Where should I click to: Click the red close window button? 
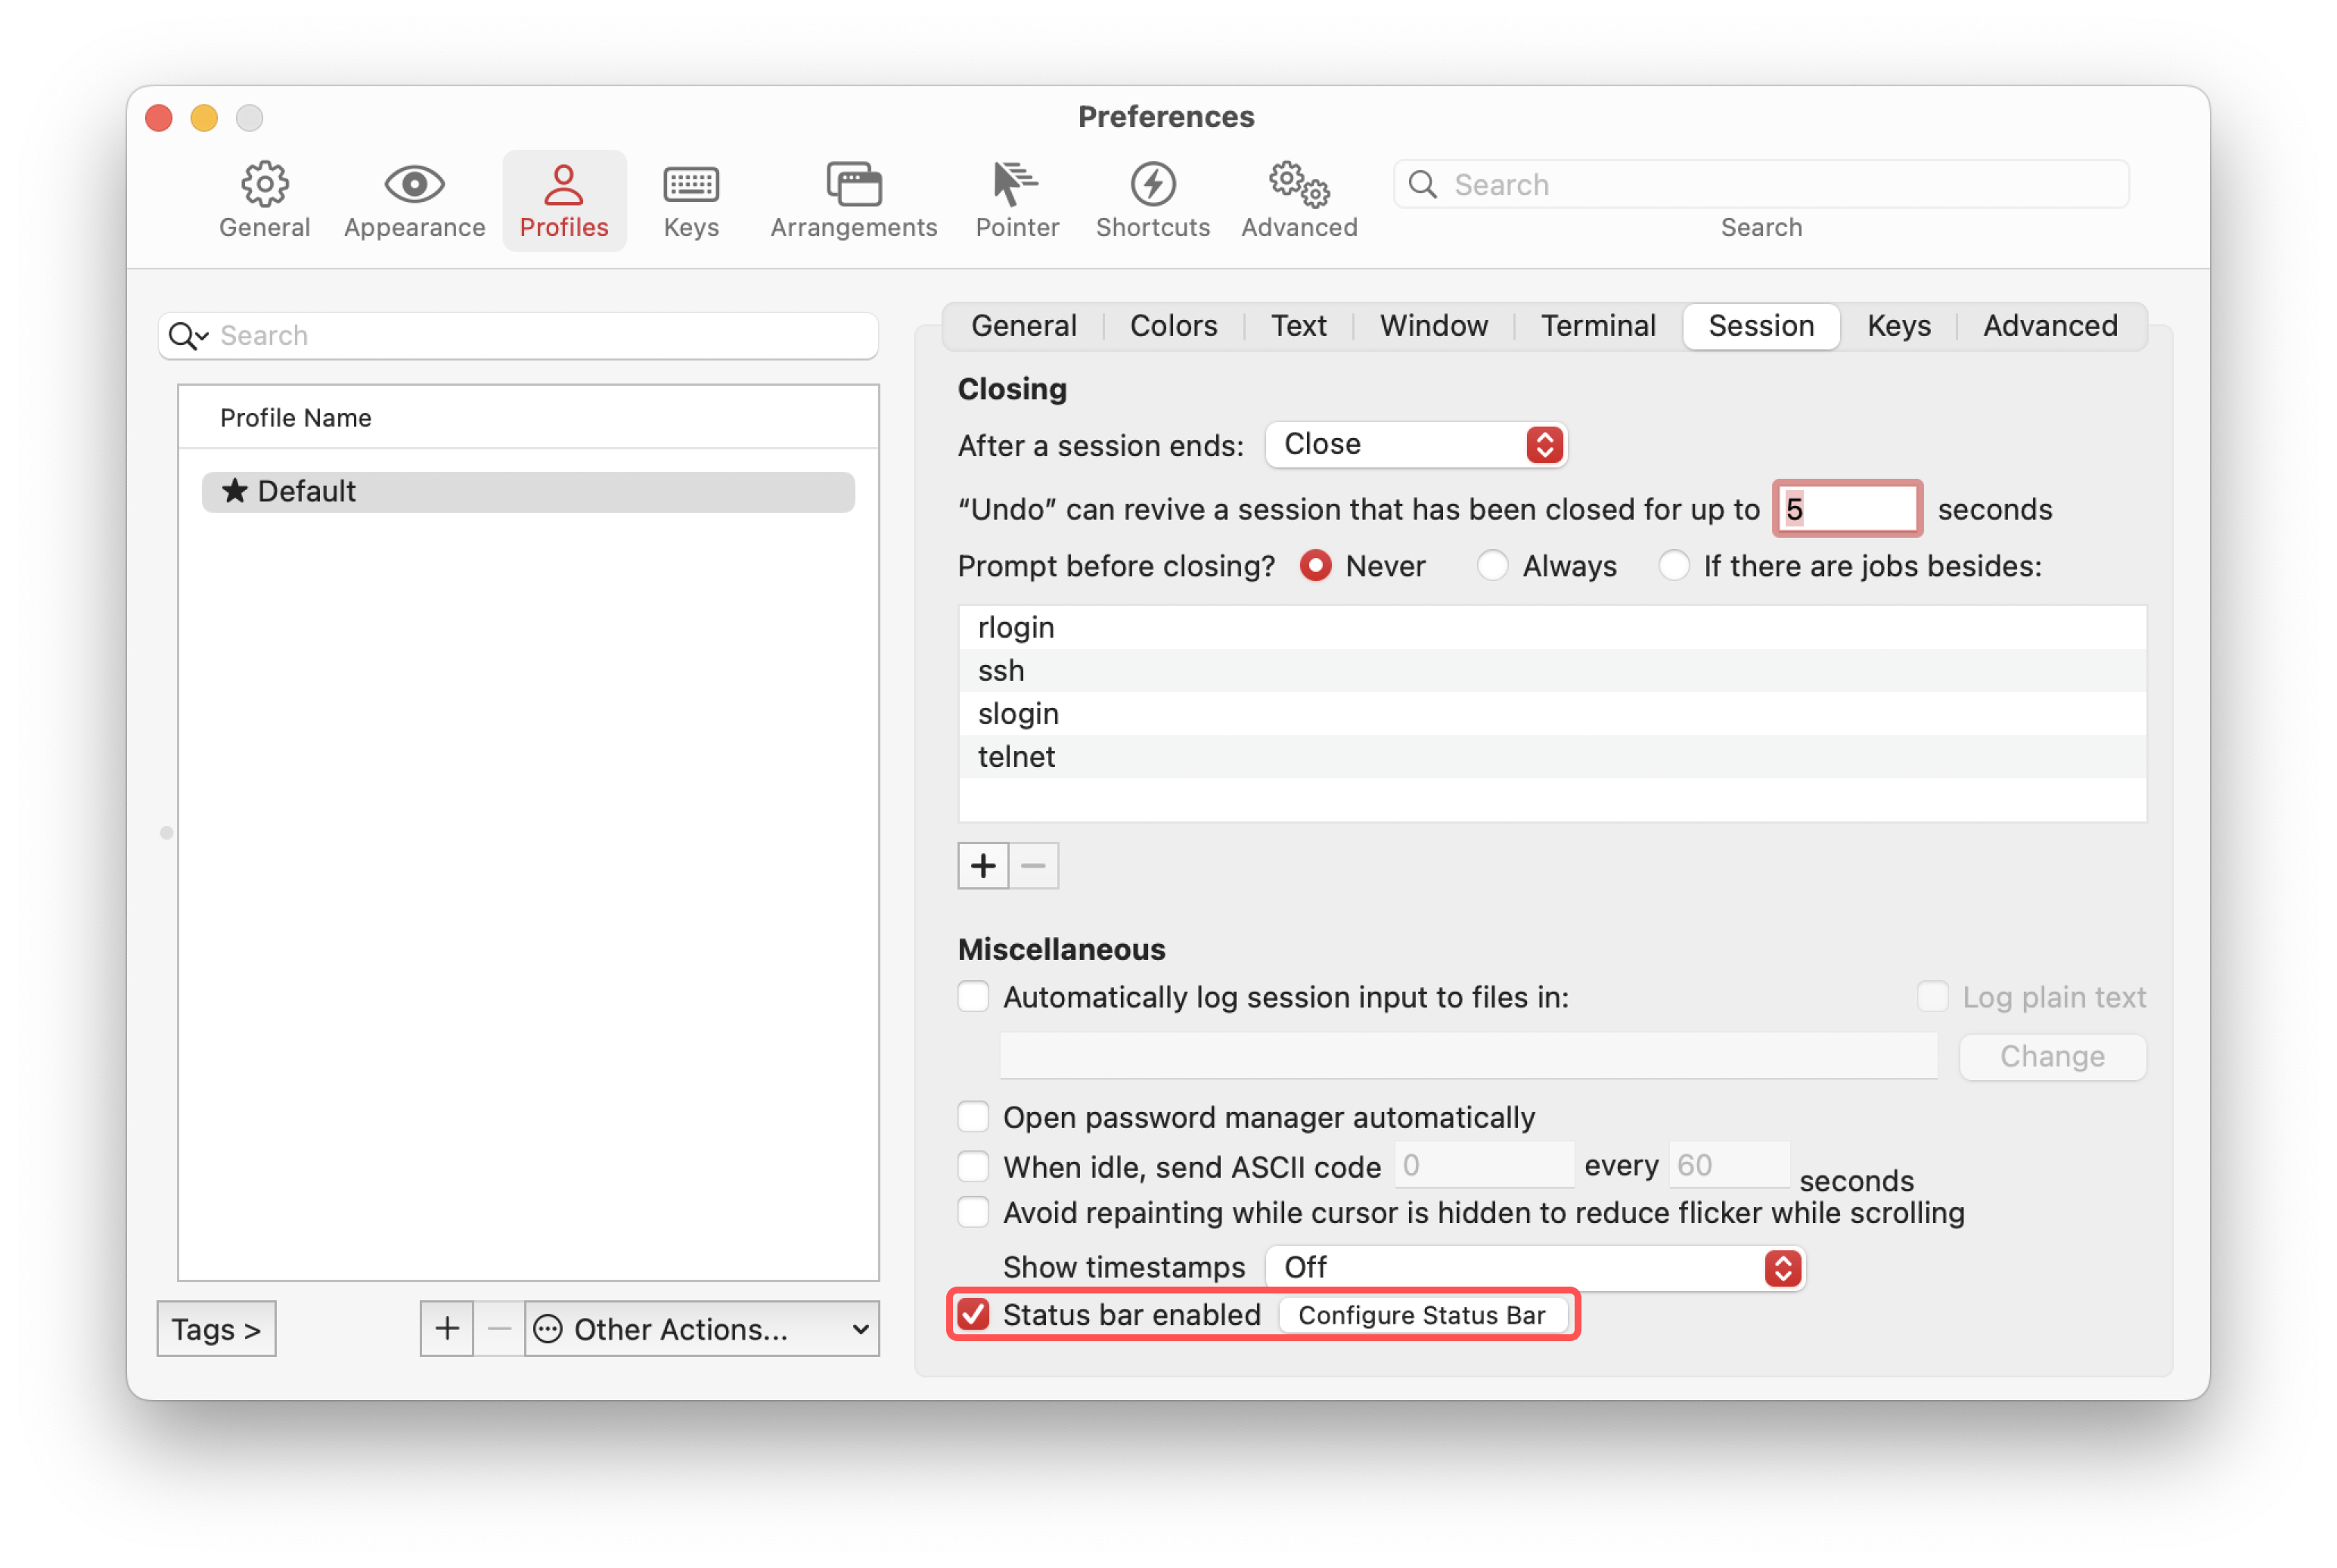pyautogui.click(x=159, y=118)
